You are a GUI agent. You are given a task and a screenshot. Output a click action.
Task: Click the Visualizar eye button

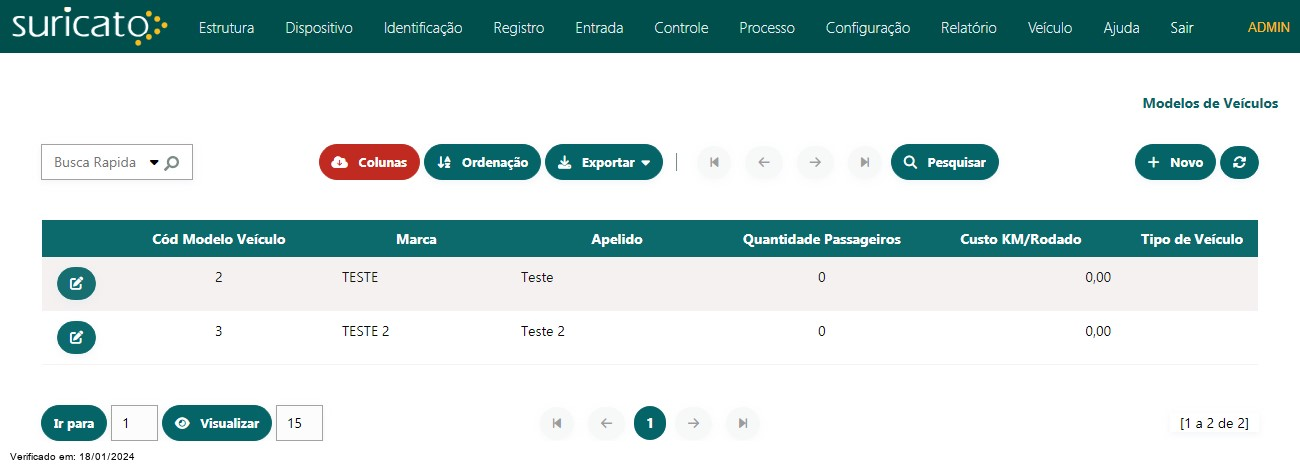pyautogui.click(x=217, y=423)
